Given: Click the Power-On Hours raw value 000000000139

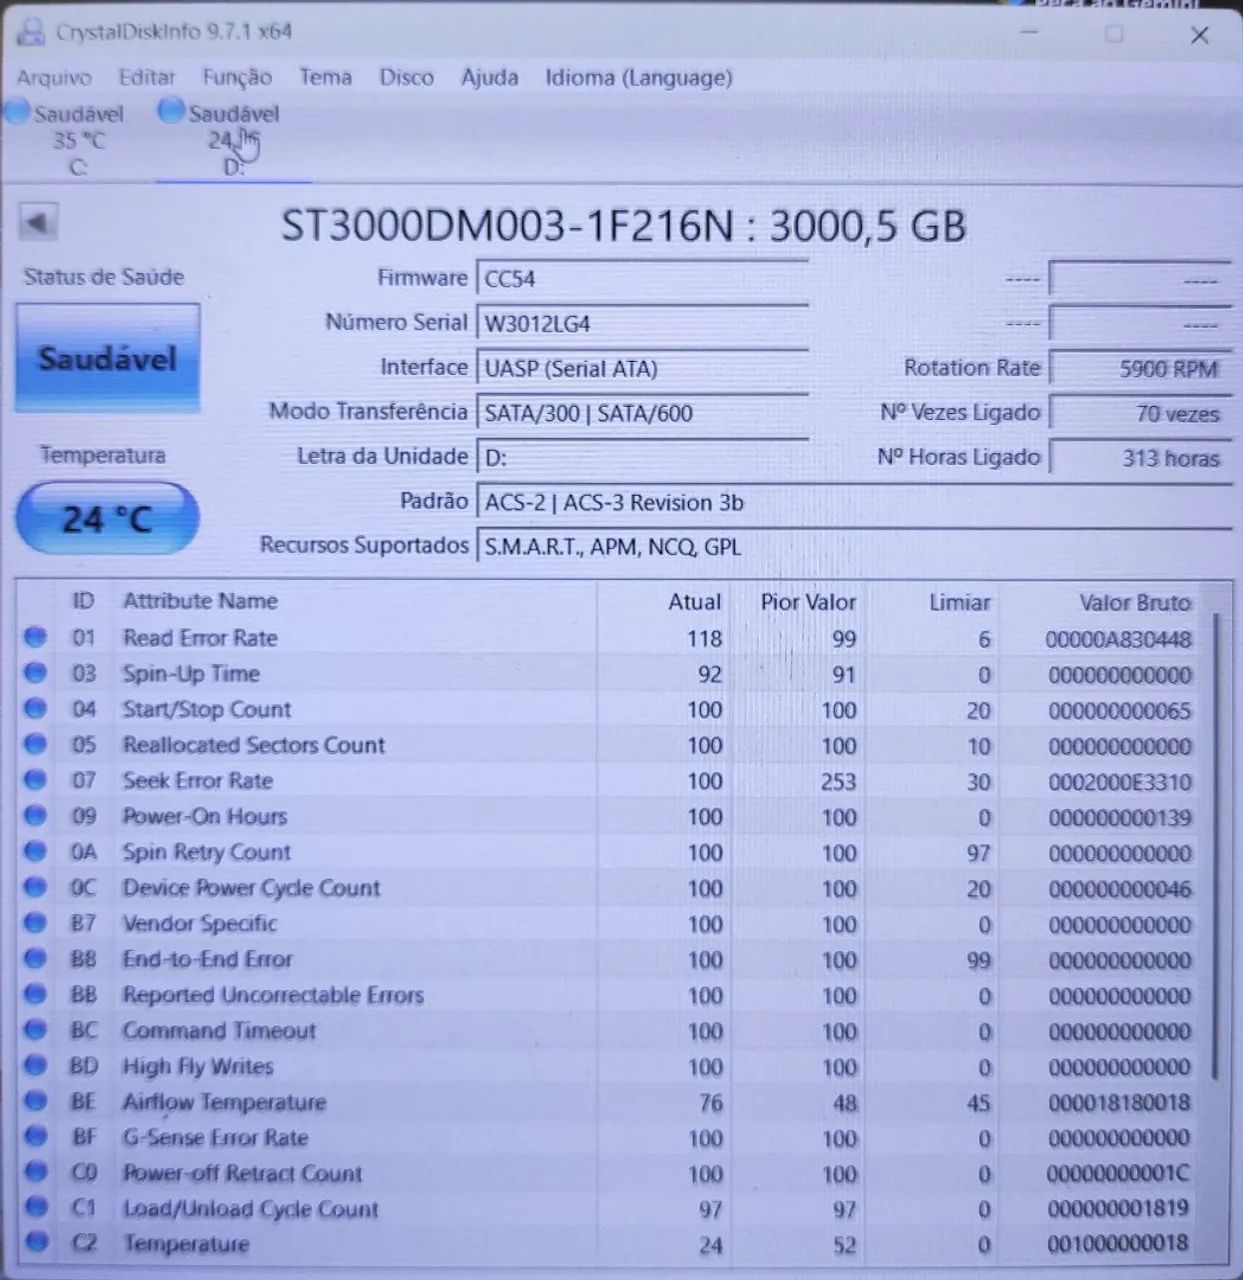Looking at the screenshot, I should click(x=1120, y=818).
